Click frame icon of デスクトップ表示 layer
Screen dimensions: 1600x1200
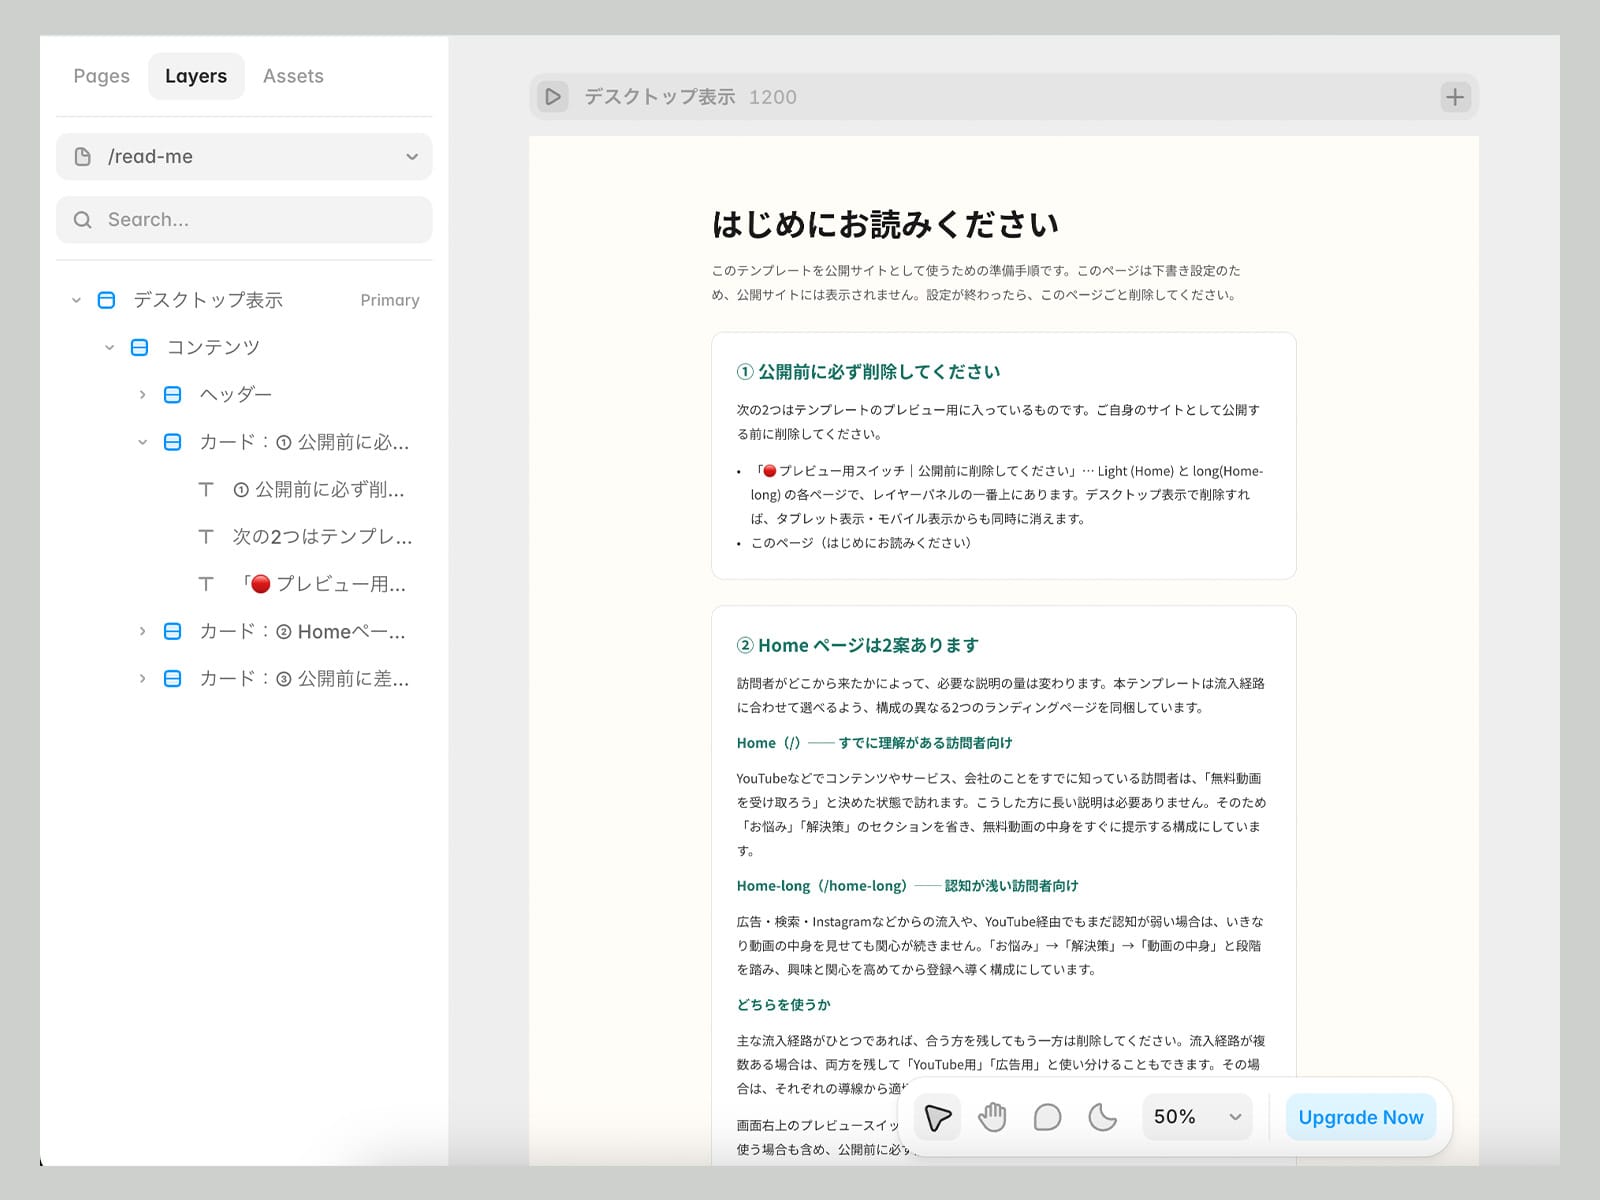106,300
